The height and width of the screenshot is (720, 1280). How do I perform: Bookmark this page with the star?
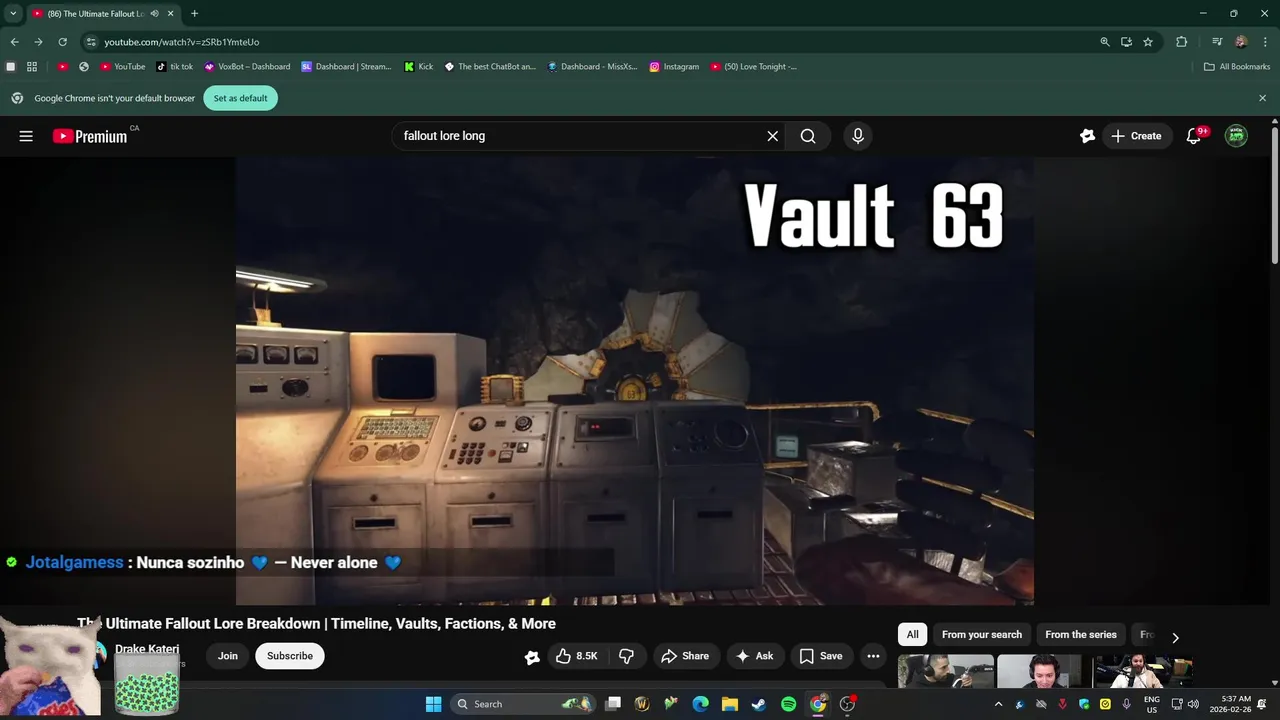1148,42
